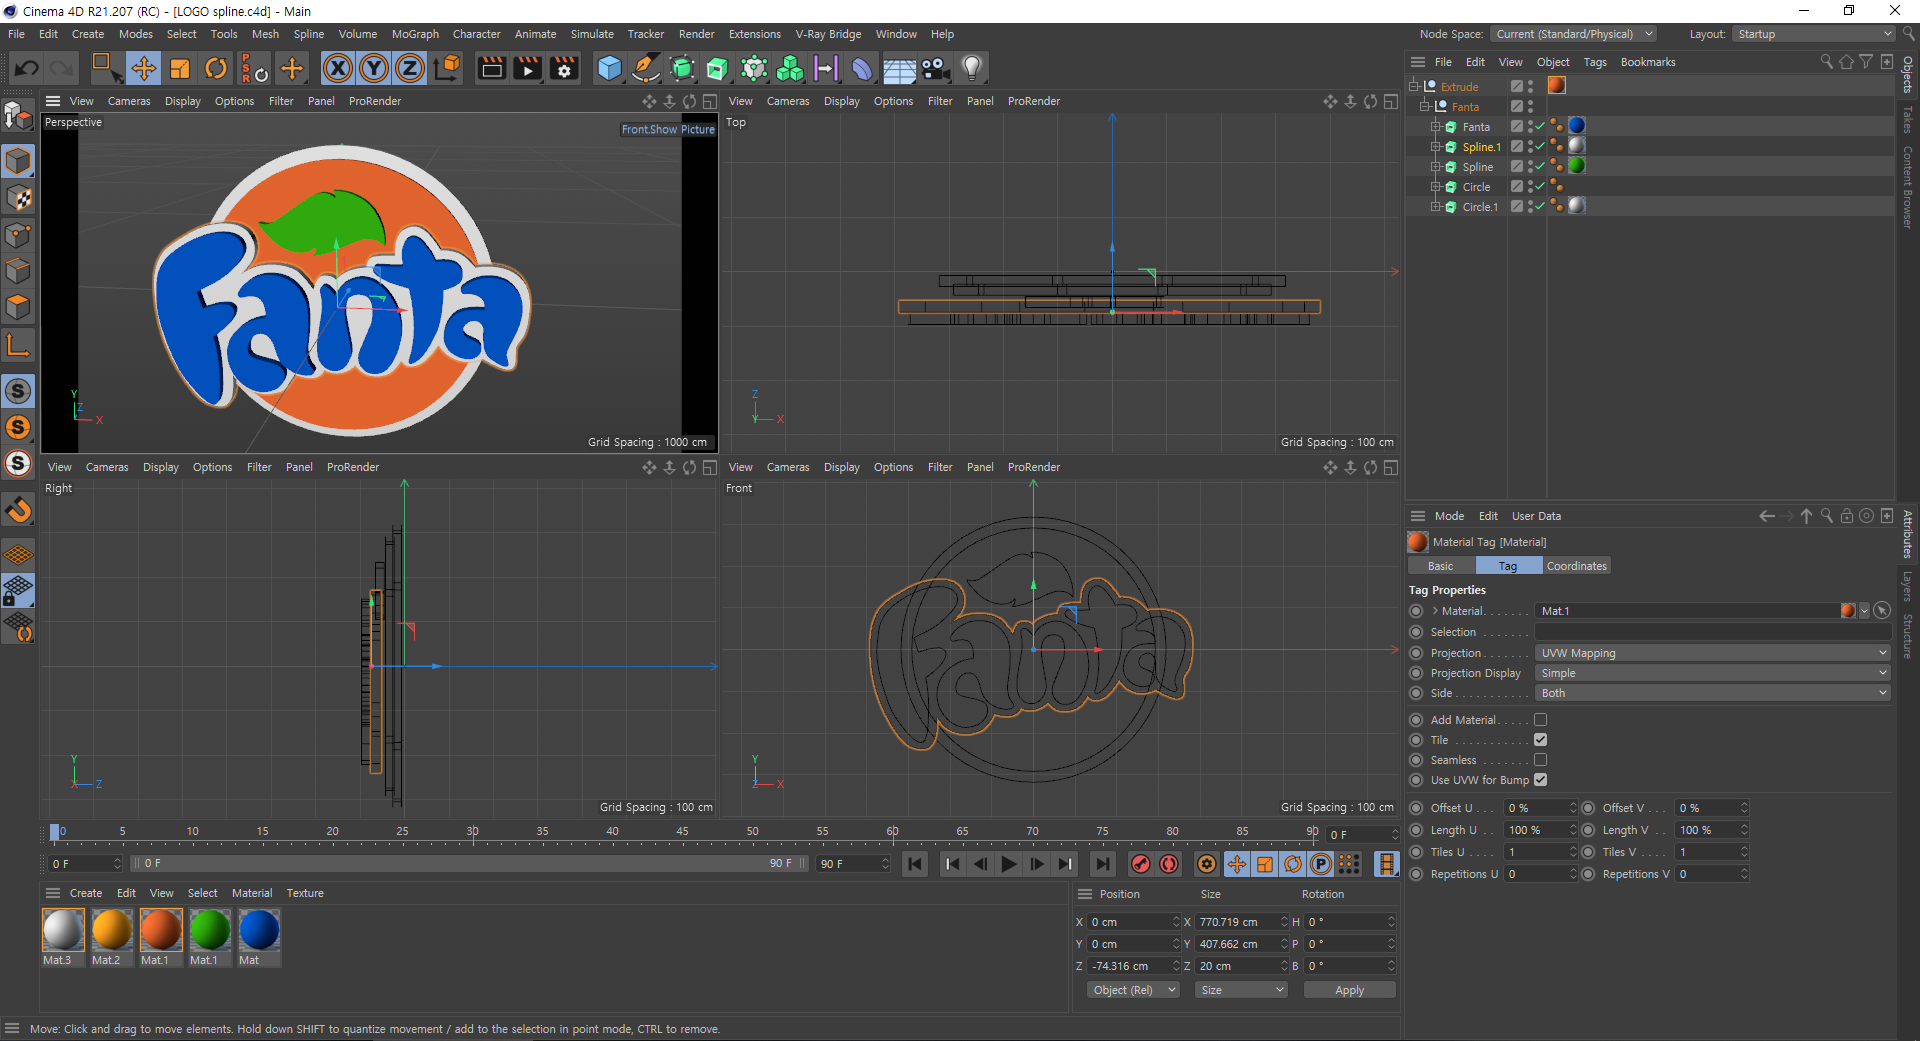Open the Node Space dropdown
The height and width of the screenshot is (1041, 1920).
(x=1573, y=34)
